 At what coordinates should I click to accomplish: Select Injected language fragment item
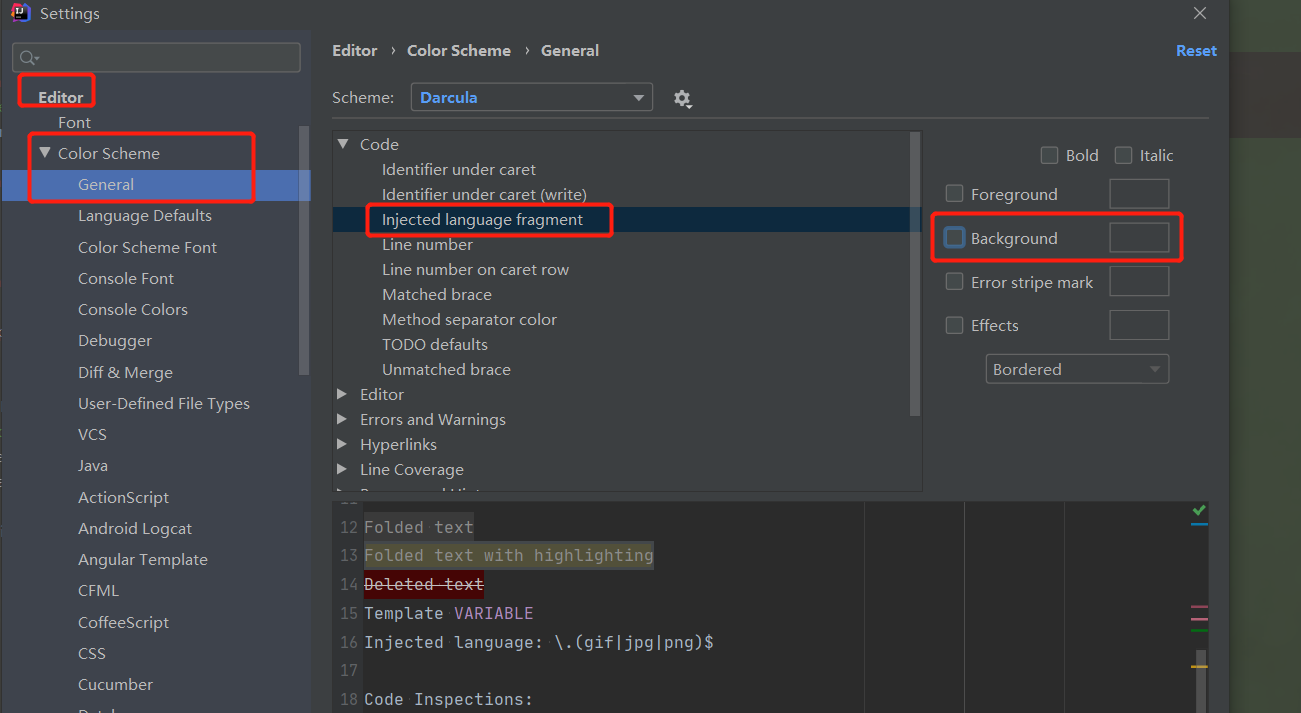click(482, 219)
